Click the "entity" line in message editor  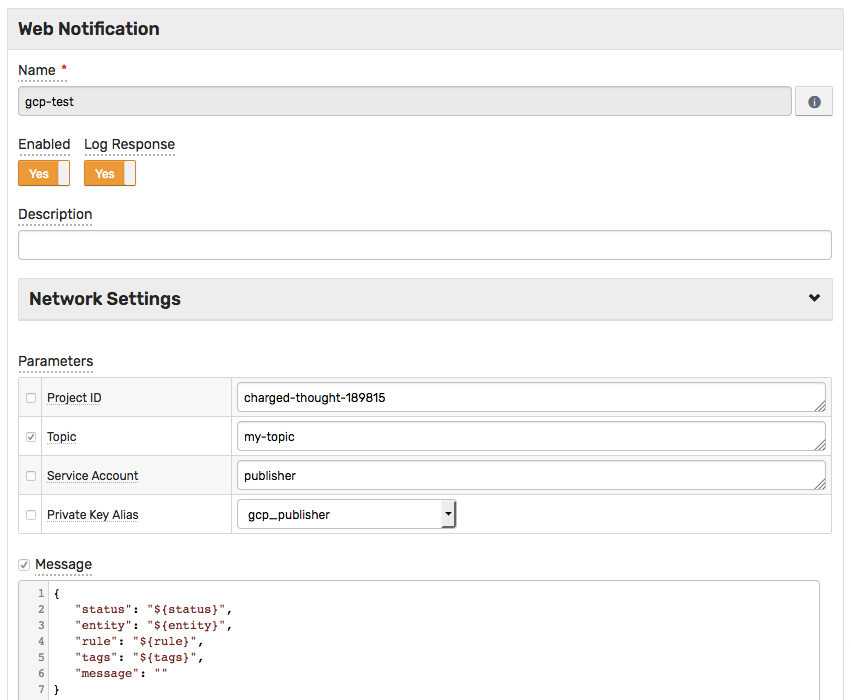154,625
